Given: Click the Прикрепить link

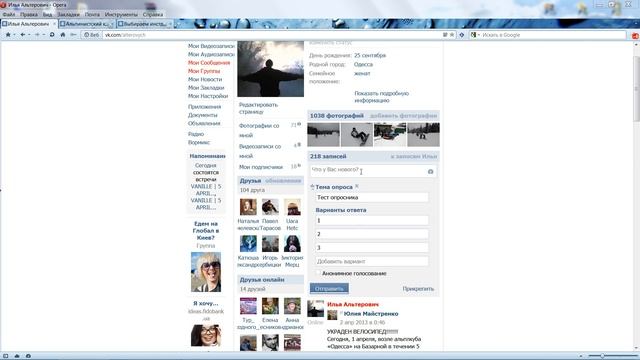Looking at the screenshot, I should point(418,289).
